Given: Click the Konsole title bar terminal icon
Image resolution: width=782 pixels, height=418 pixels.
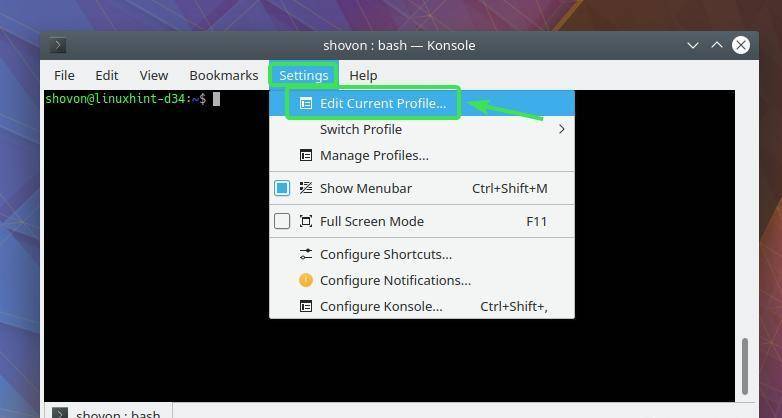Looking at the screenshot, I should [x=58, y=45].
